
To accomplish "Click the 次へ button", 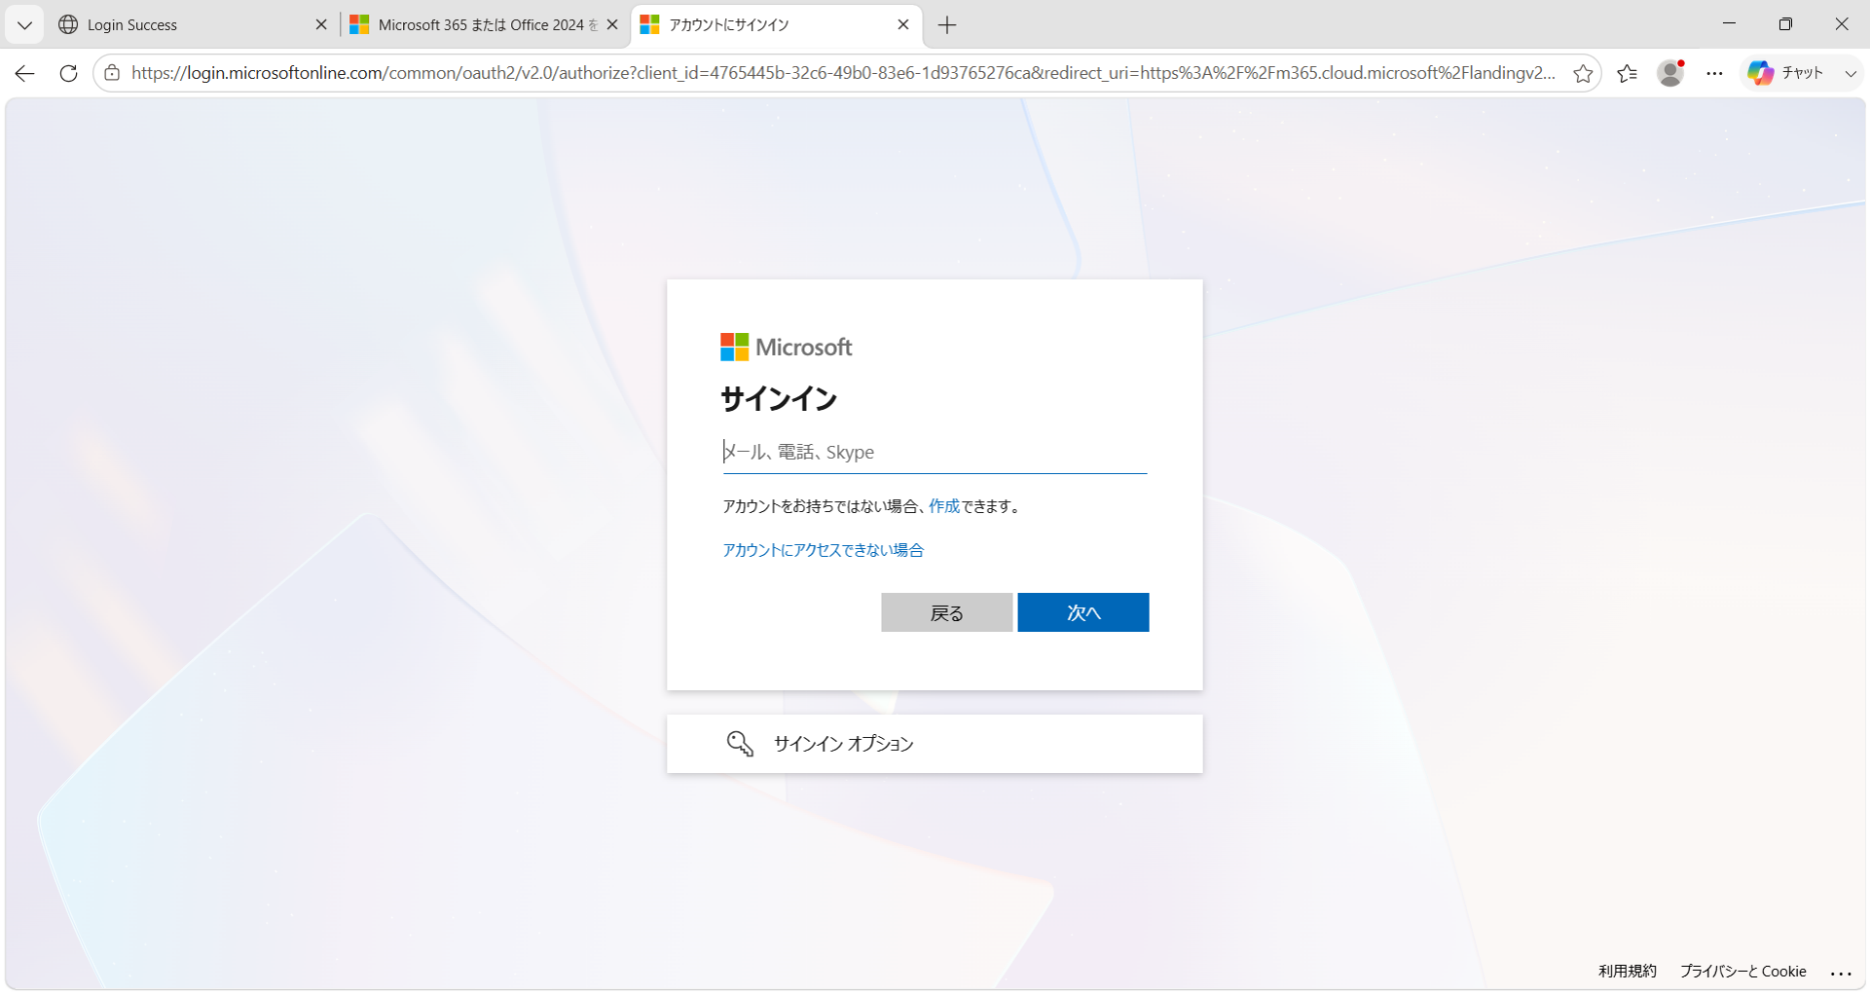I will [1083, 612].
